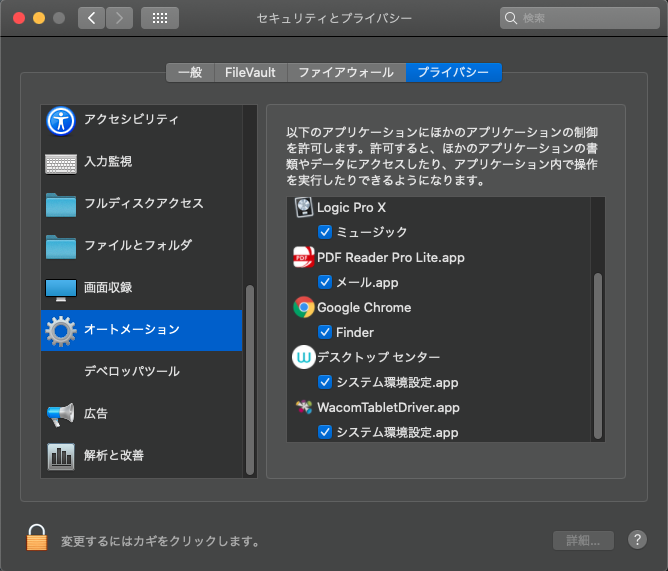
Task: Select フルディスクアクセス label in the sidebar
Action: coord(144,203)
